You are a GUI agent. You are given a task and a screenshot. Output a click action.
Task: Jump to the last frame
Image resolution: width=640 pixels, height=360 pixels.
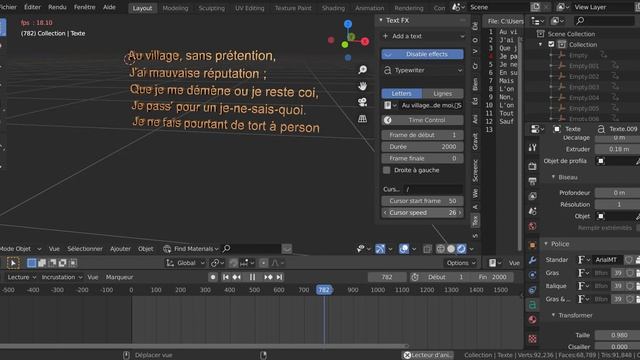point(280,277)
